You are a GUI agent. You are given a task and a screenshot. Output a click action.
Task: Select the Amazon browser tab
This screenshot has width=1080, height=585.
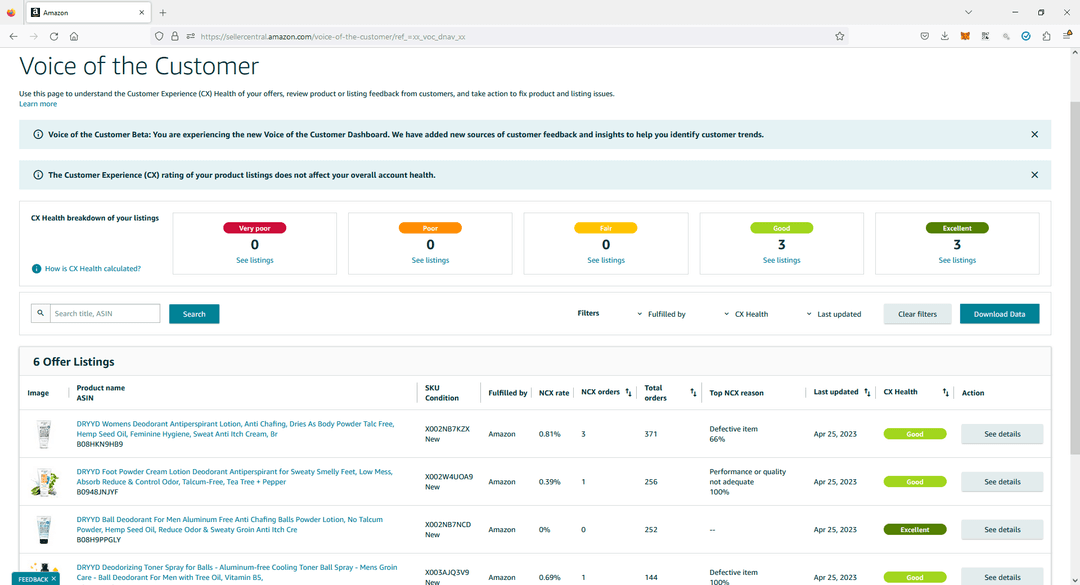(87, 12)
